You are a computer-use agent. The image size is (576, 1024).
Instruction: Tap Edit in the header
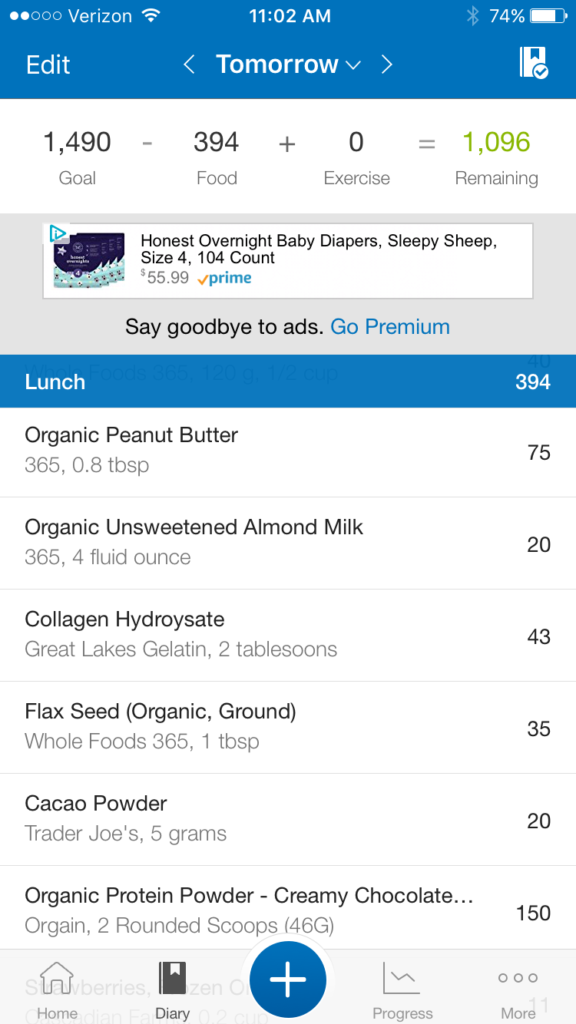[x=48, y=65]
